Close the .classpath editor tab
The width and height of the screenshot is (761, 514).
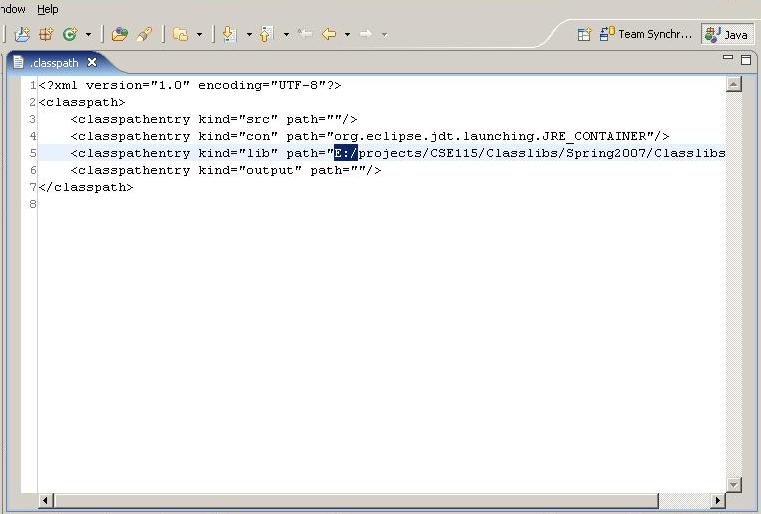(92, 62)
